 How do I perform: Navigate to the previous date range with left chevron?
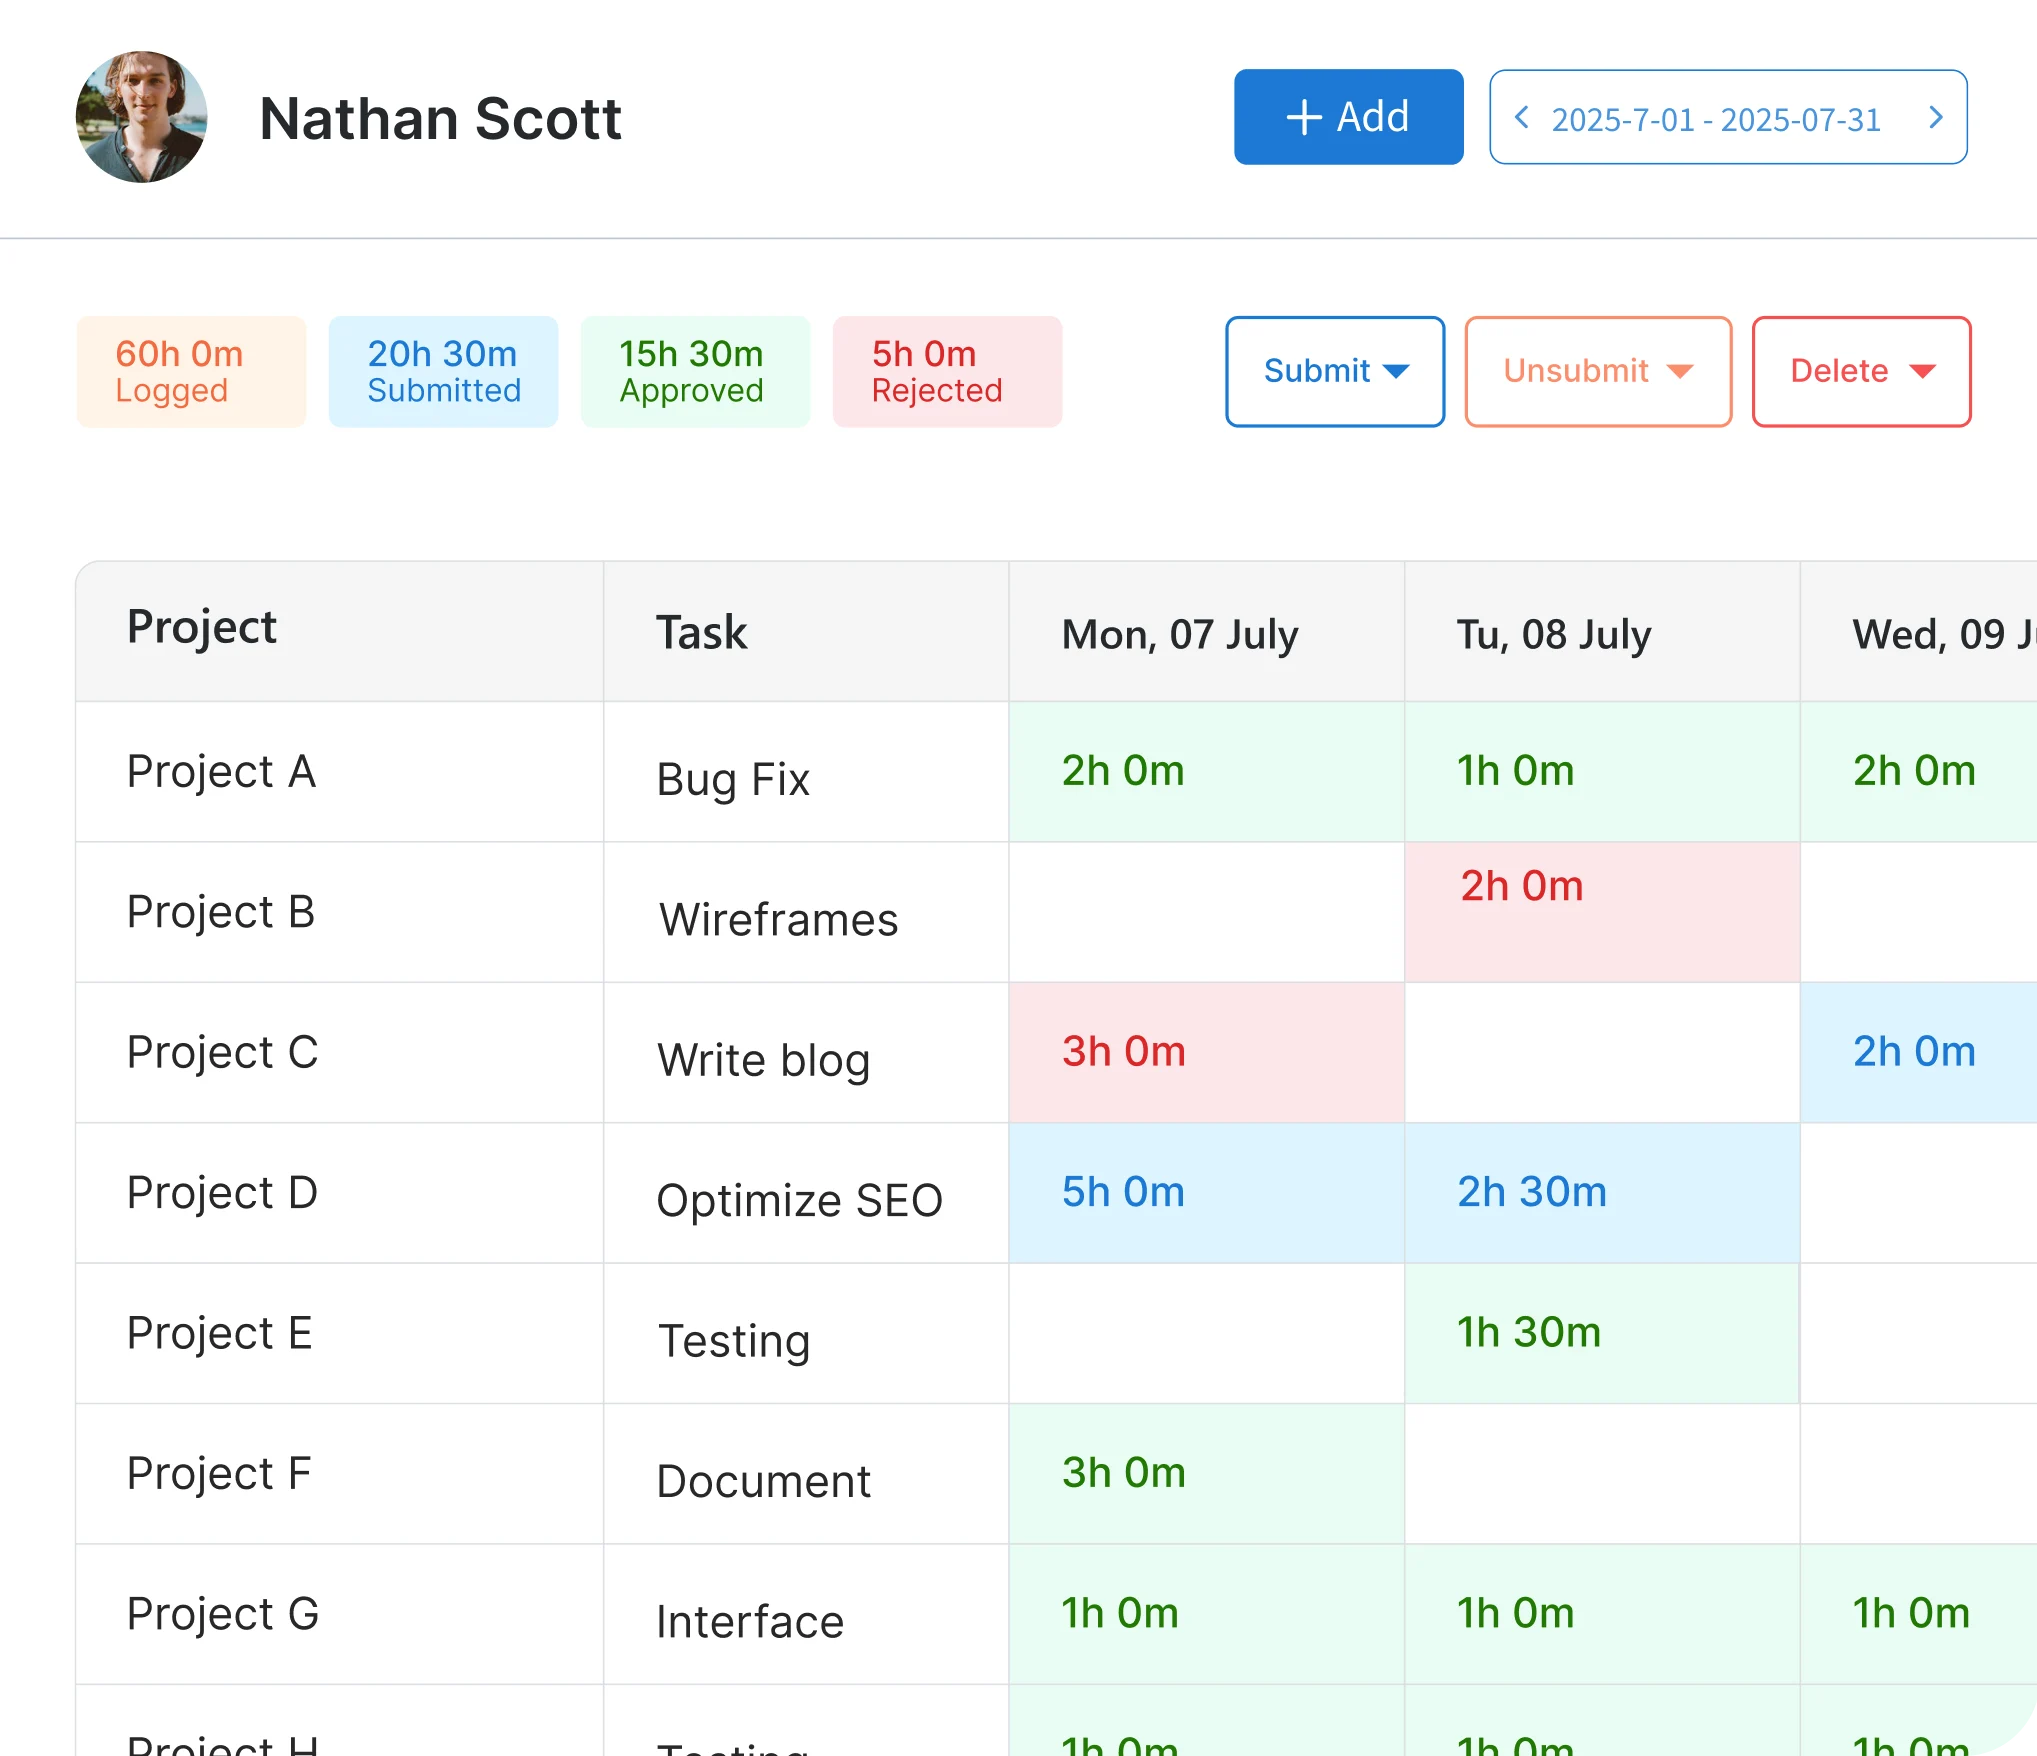(1523, 117)
